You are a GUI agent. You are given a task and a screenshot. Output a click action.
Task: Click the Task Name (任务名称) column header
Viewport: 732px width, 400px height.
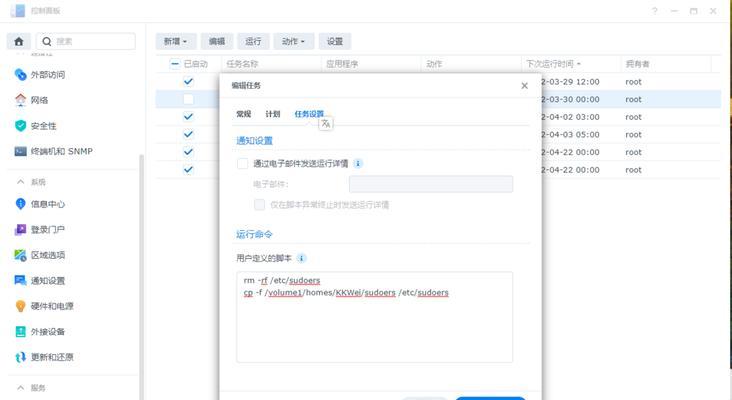(x=242, y=64)
